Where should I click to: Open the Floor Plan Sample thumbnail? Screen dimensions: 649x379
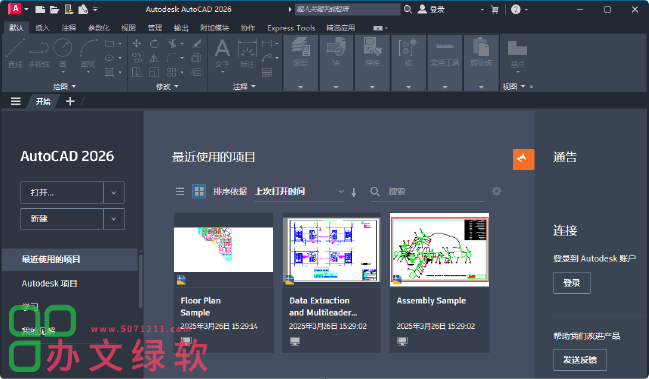click(x=224, y=249)
